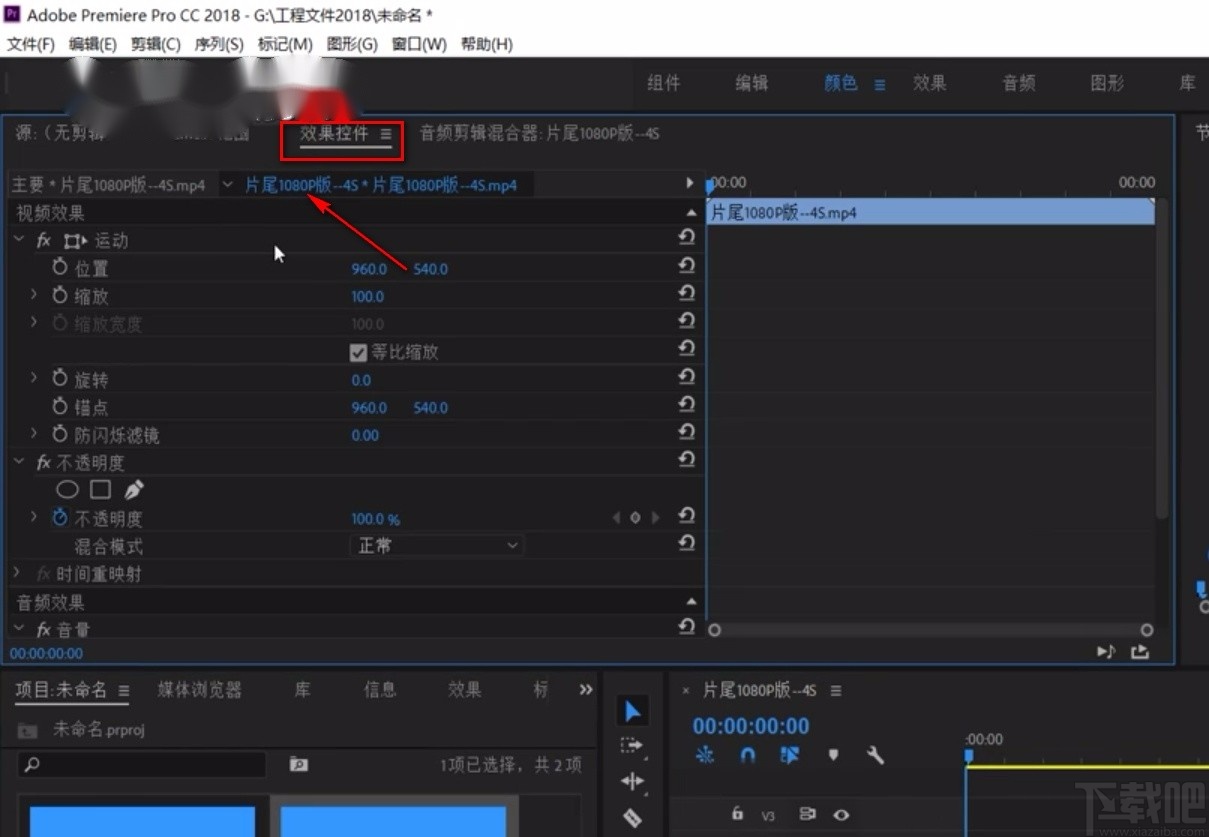Click play-audio-only icon in effect controls
The image size is (1209, 837).
click(x=1105, y=651)
